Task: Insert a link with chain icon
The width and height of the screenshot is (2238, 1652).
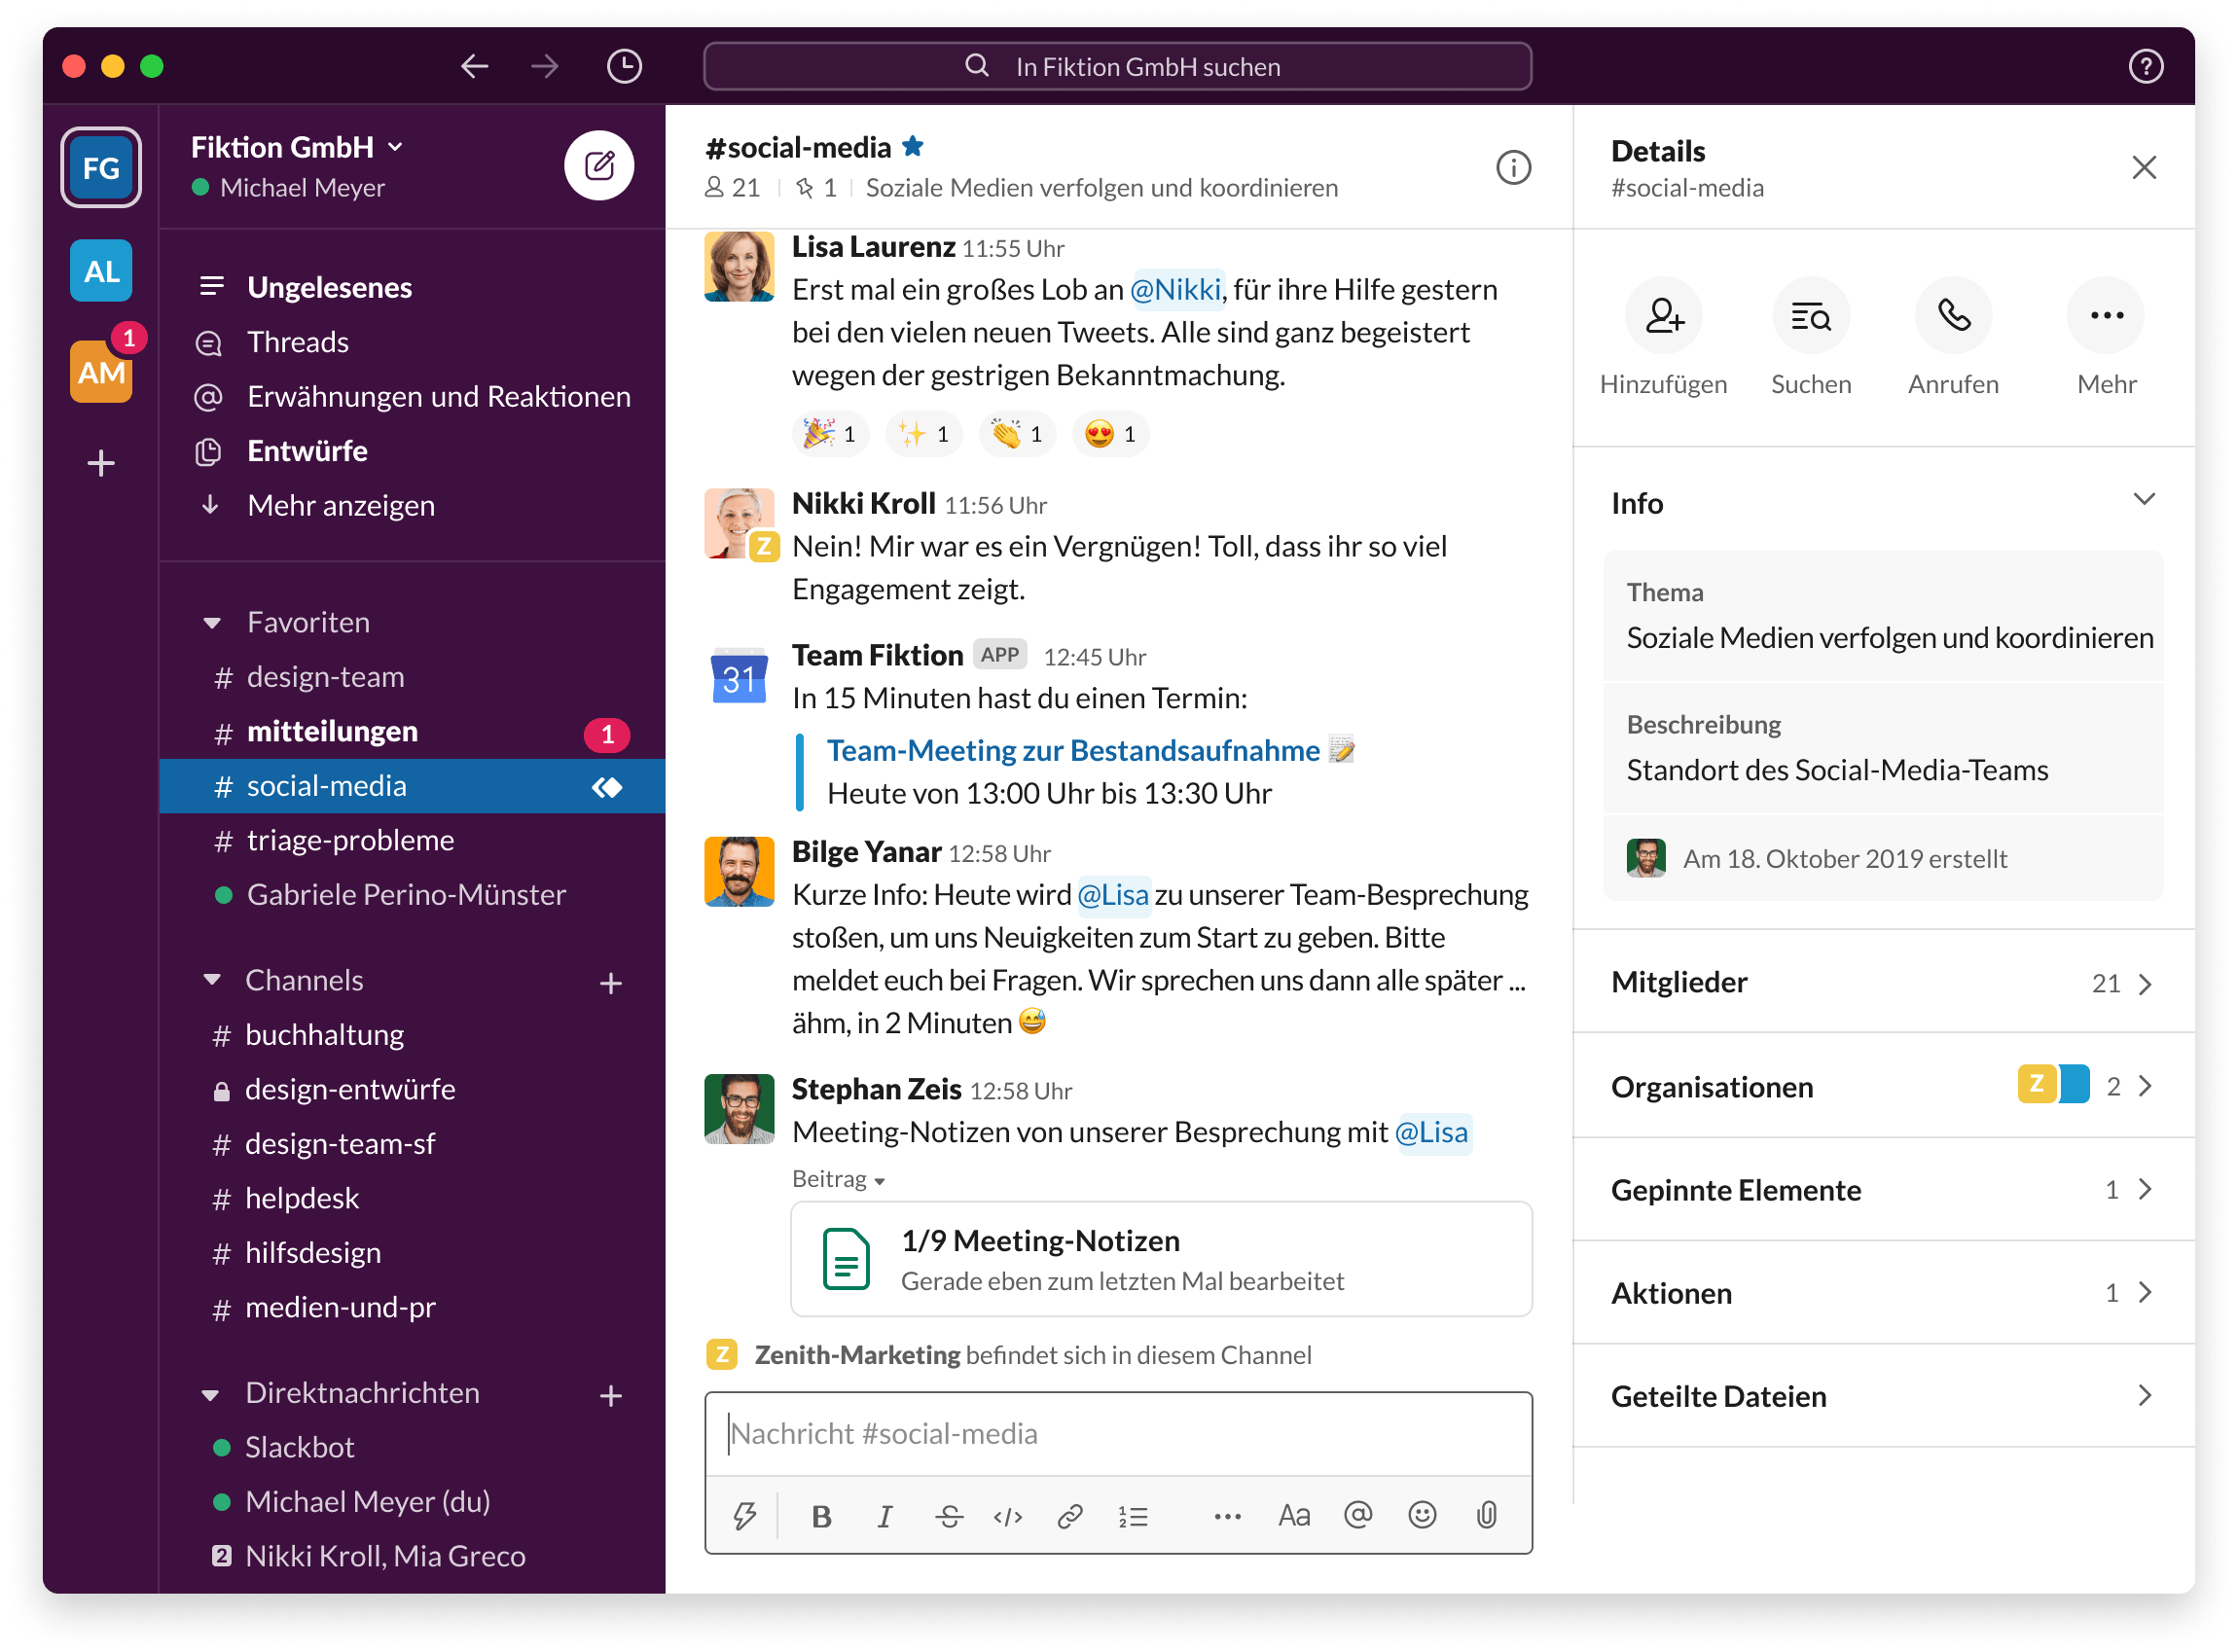Action: [x=1070, y=1516]
